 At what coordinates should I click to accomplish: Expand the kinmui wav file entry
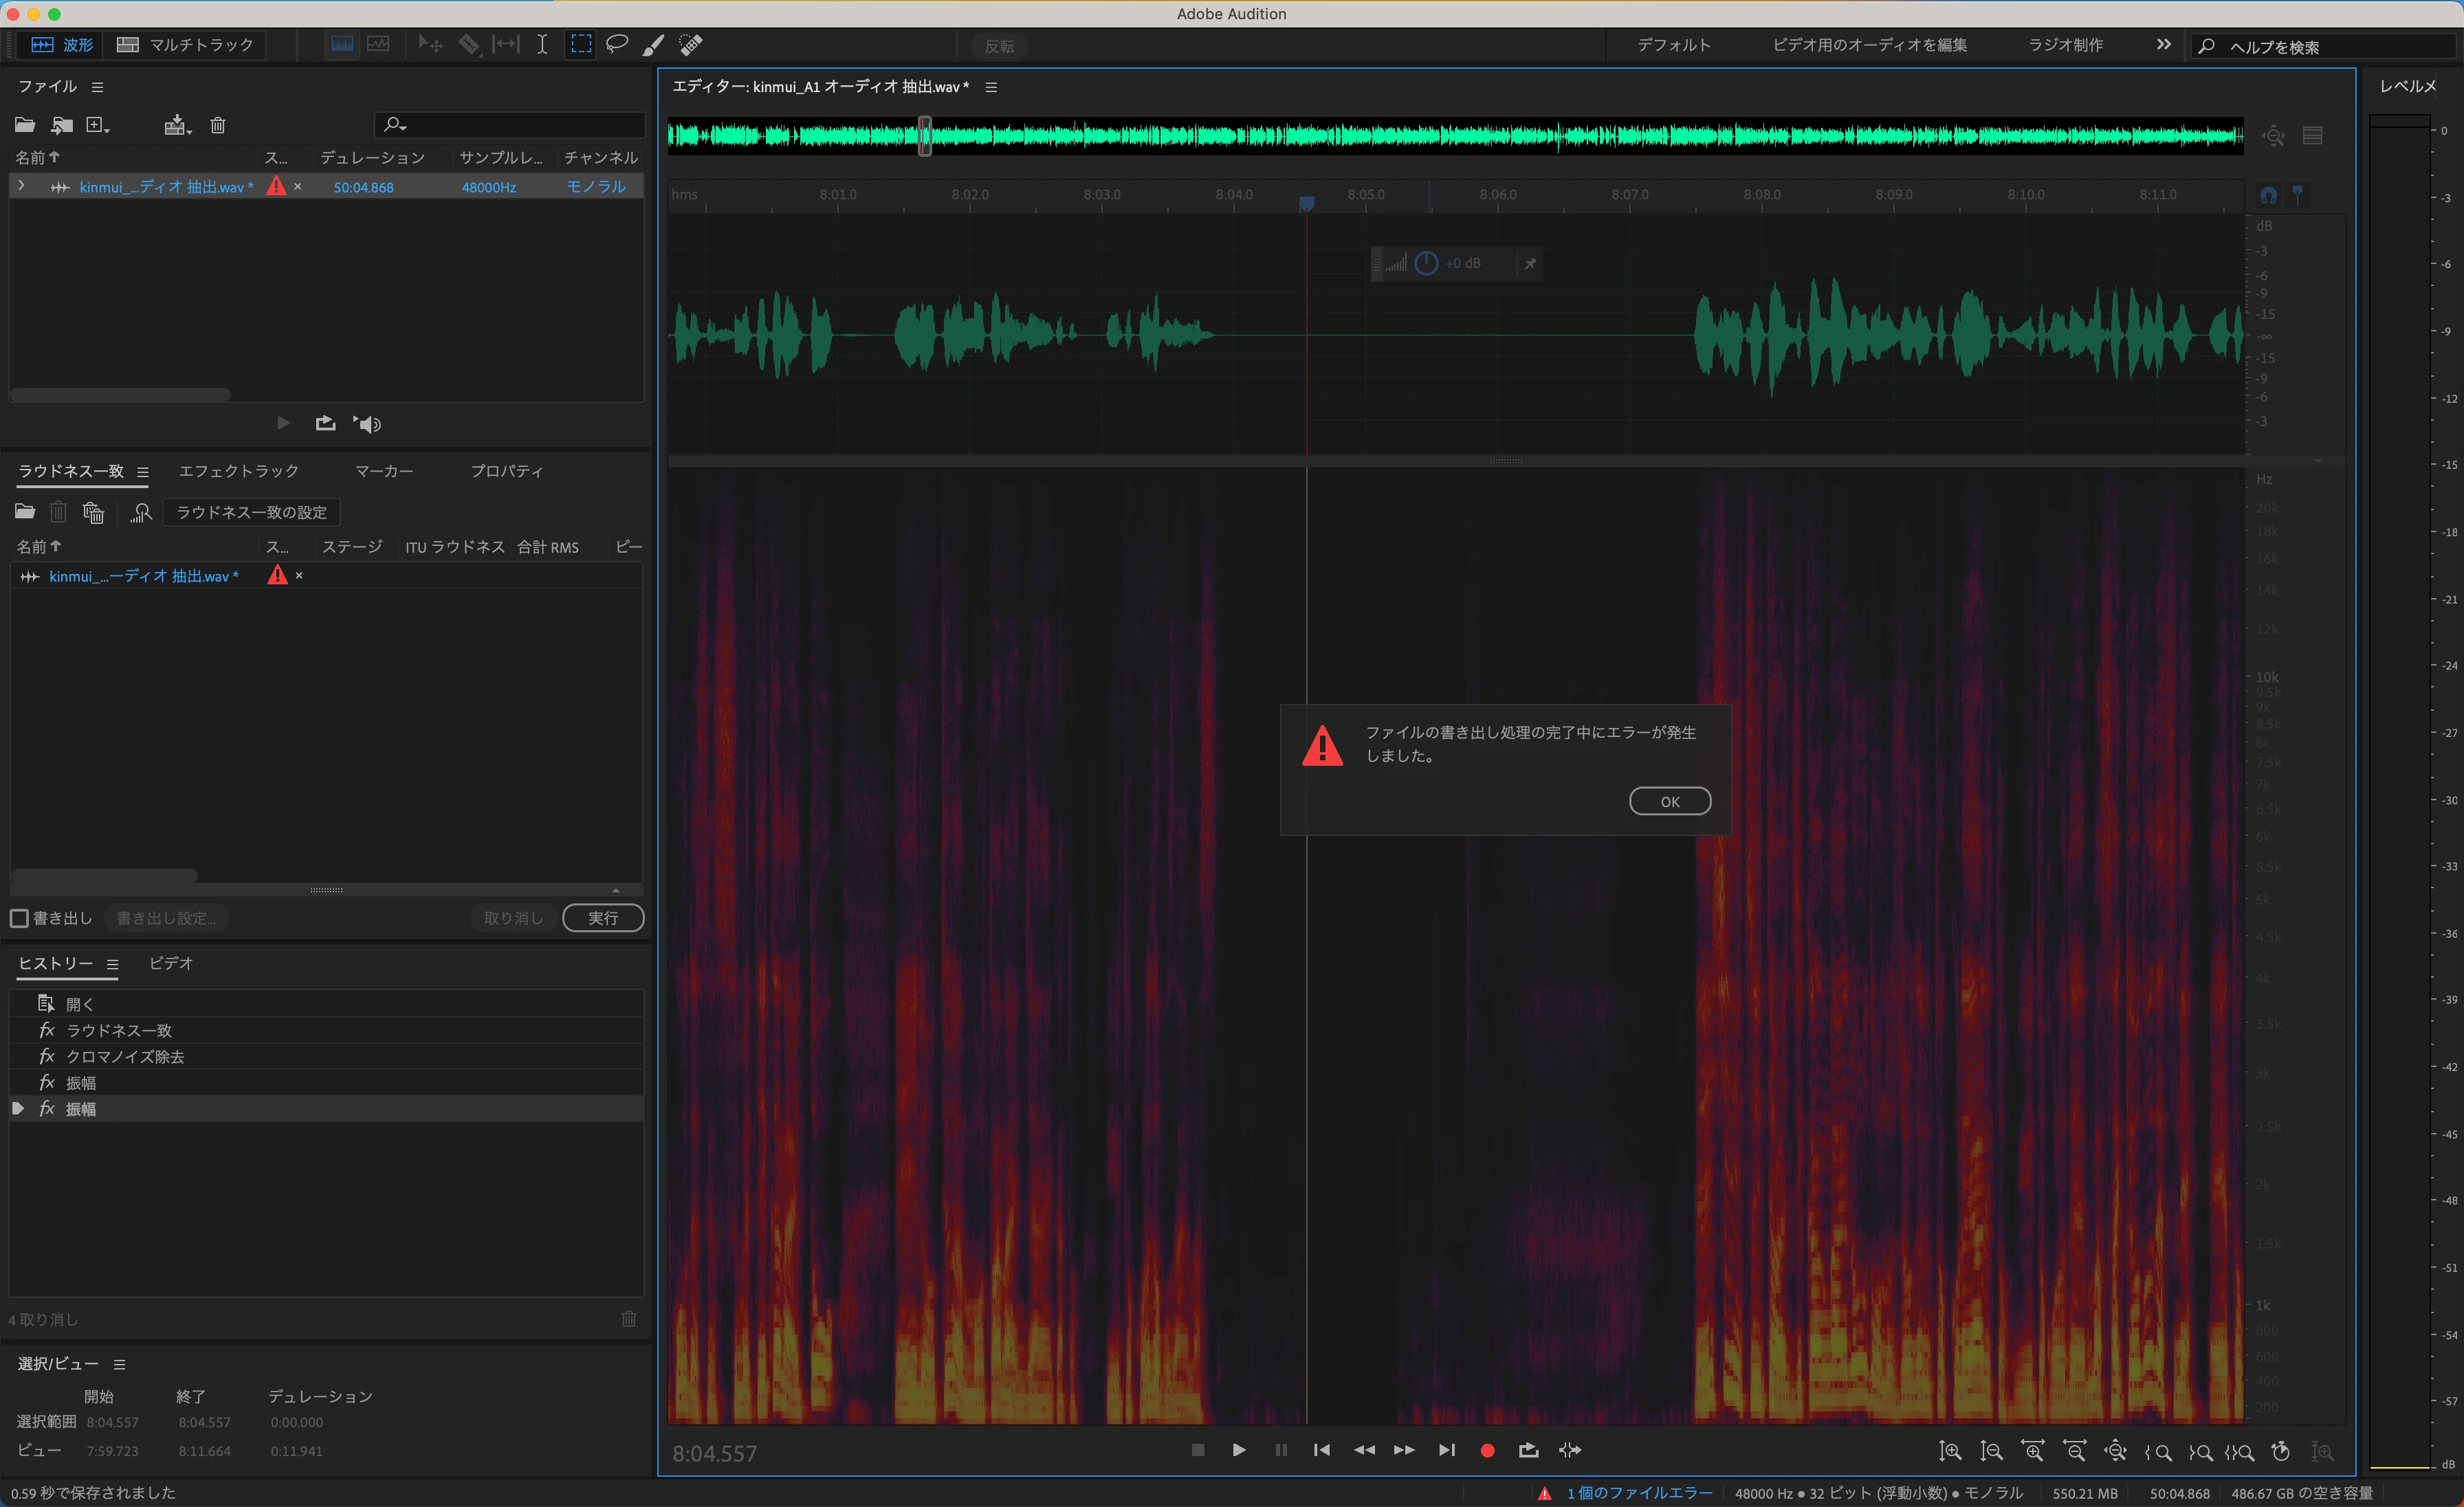(x=21, y=186)
